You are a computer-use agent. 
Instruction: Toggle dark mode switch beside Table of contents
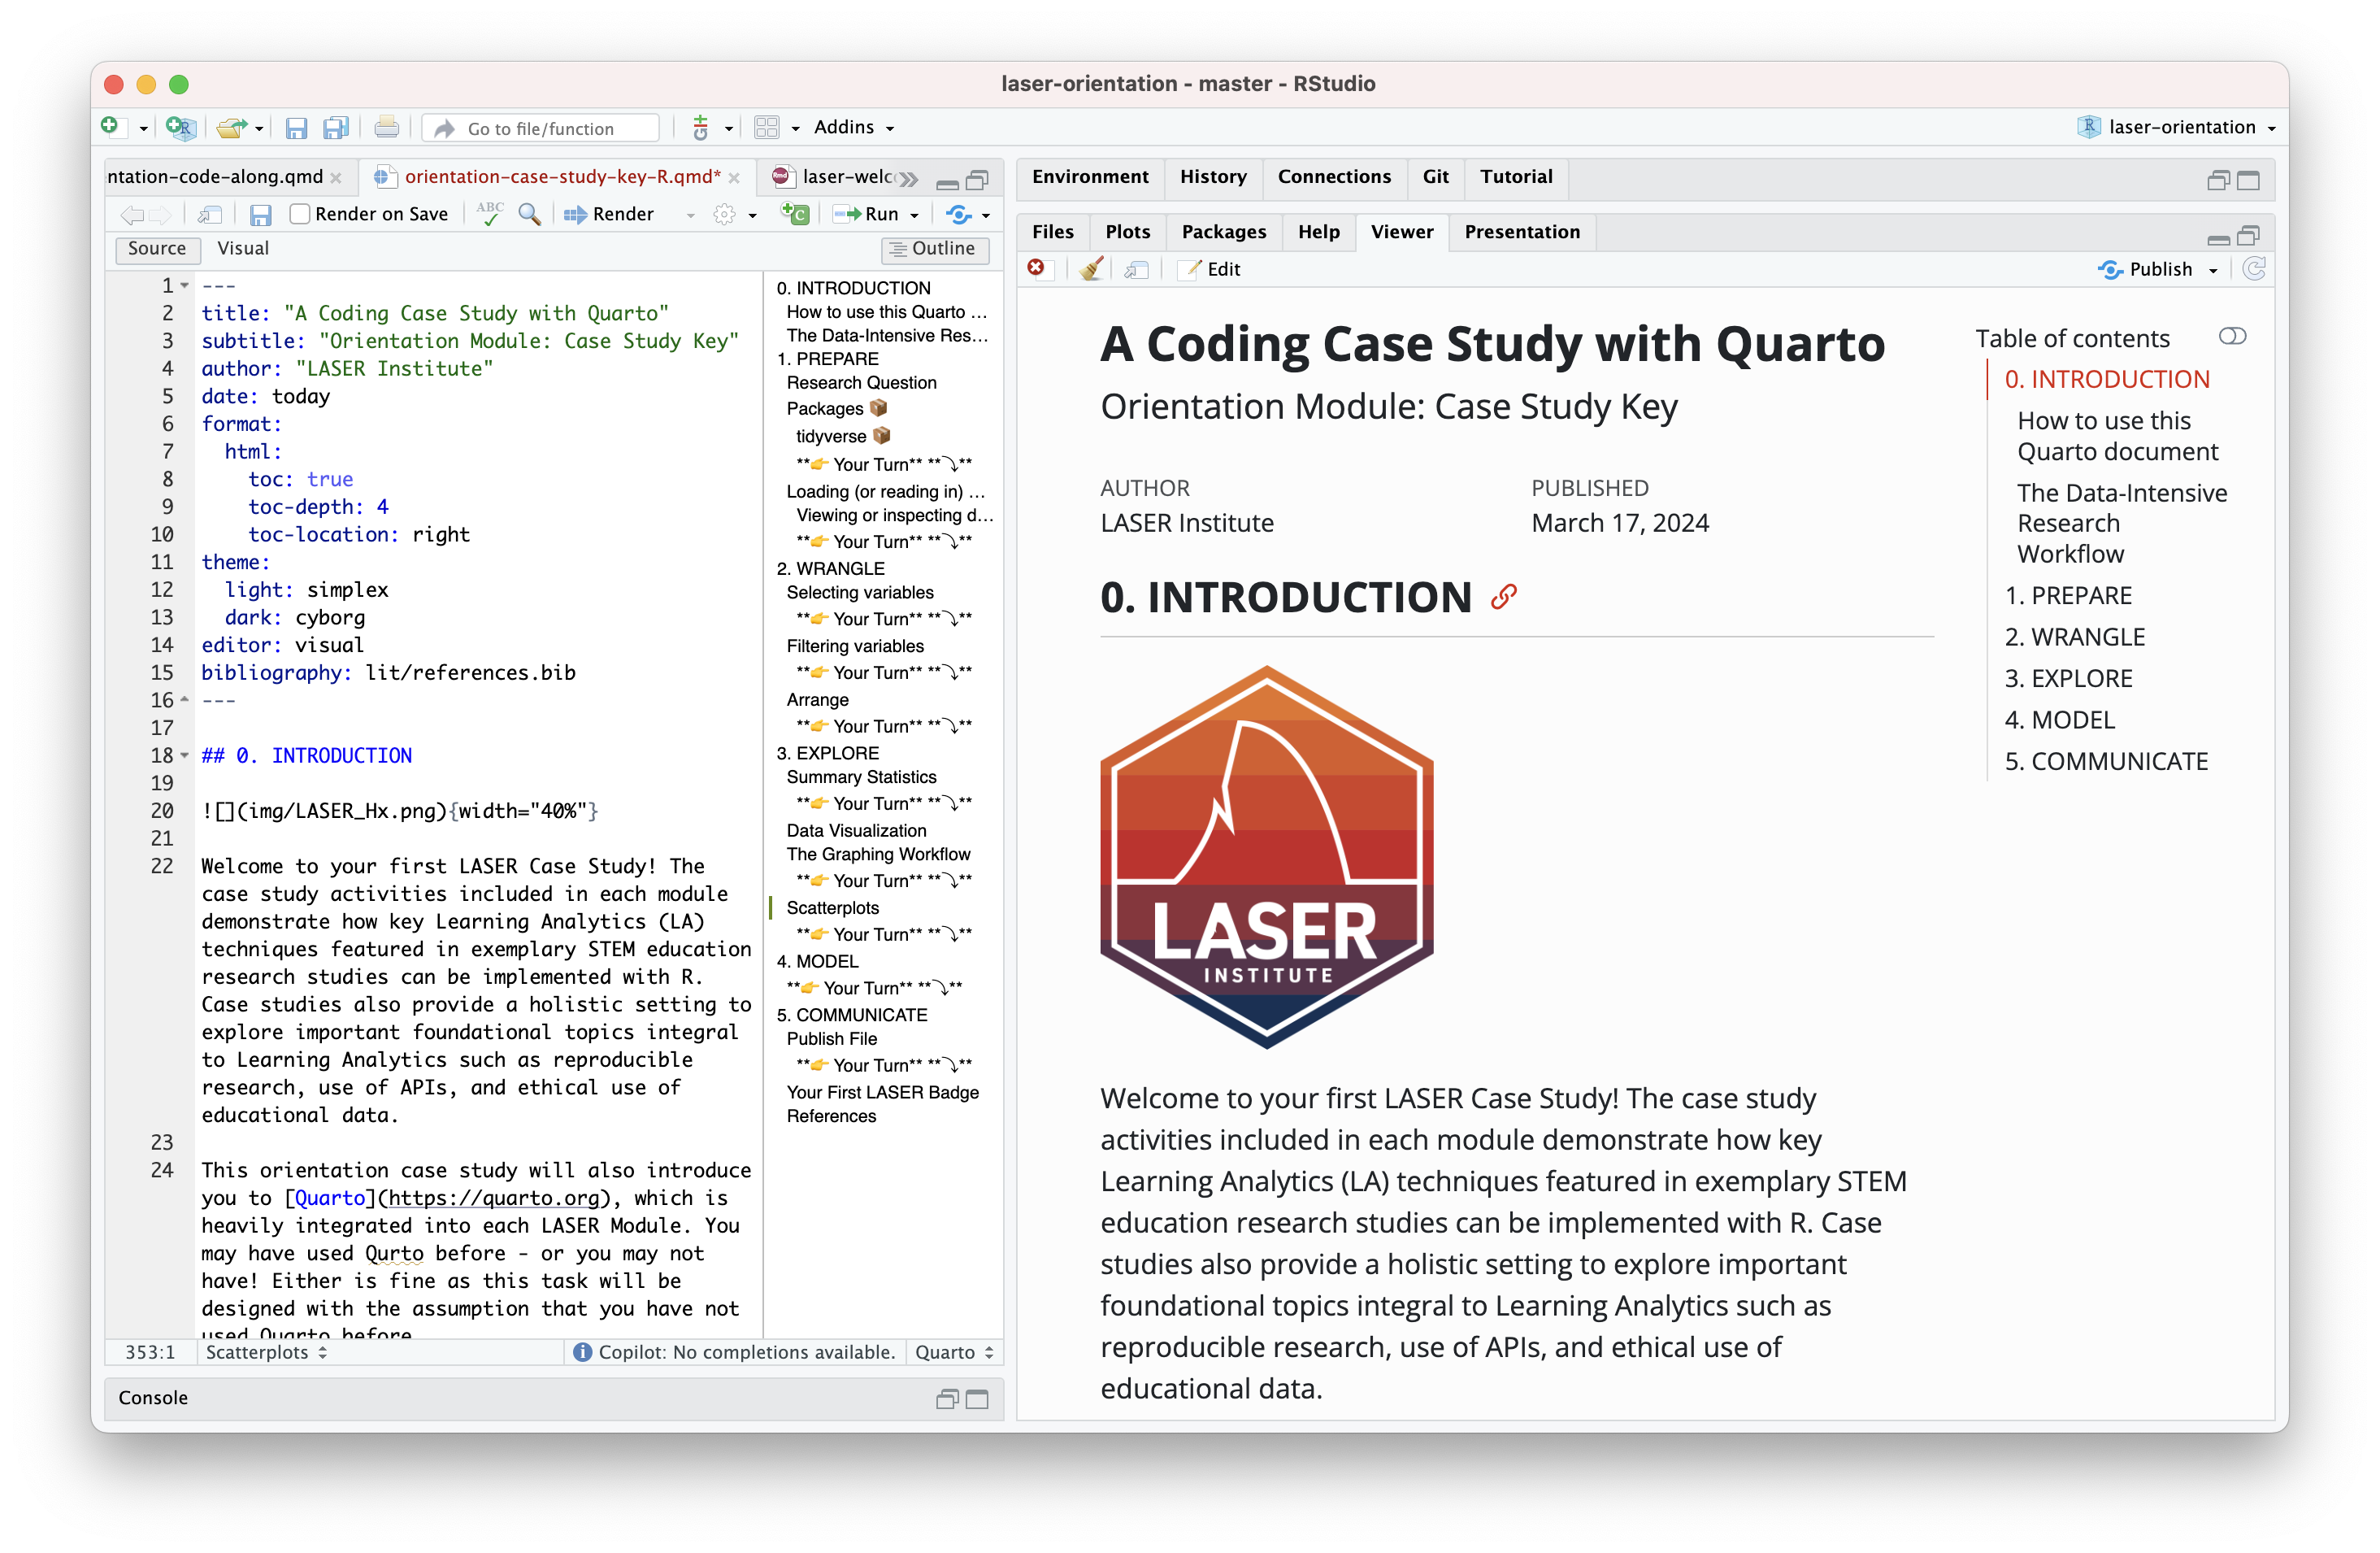[2231, 337]
